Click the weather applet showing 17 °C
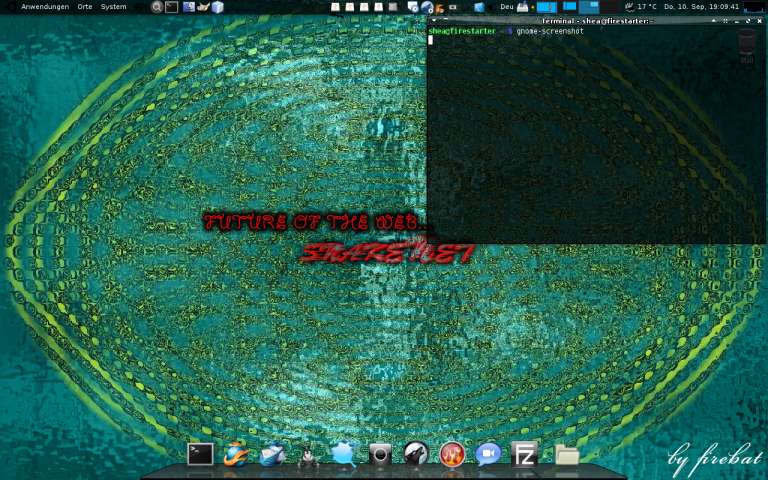Image resolution: width=768 pixels, height=480 pixels. [641, 7]
